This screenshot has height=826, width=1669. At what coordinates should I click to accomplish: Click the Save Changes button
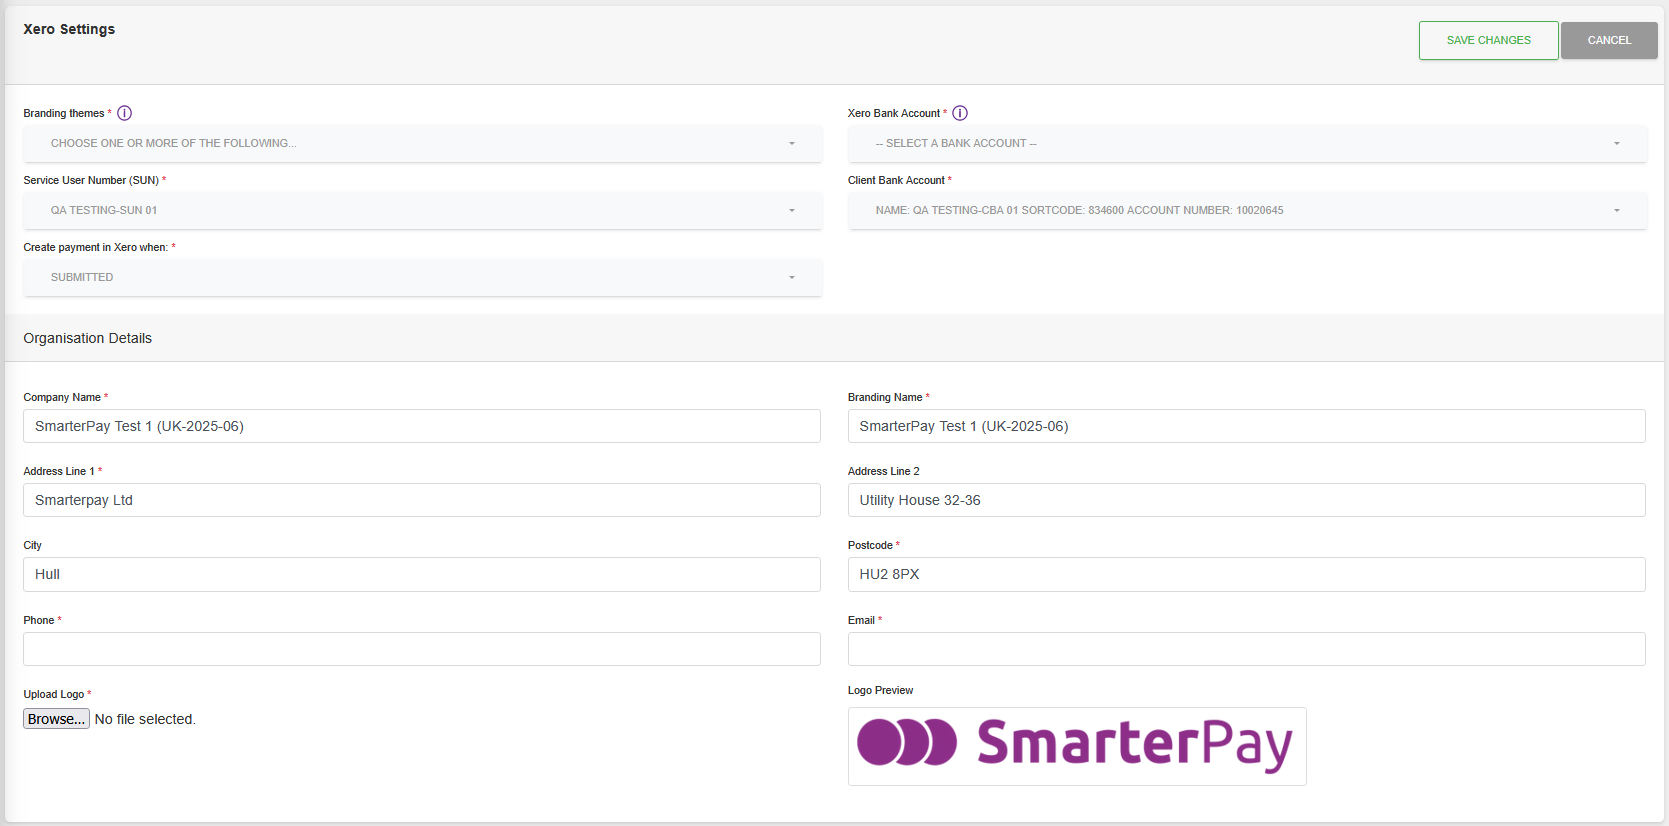point(1488,40)
